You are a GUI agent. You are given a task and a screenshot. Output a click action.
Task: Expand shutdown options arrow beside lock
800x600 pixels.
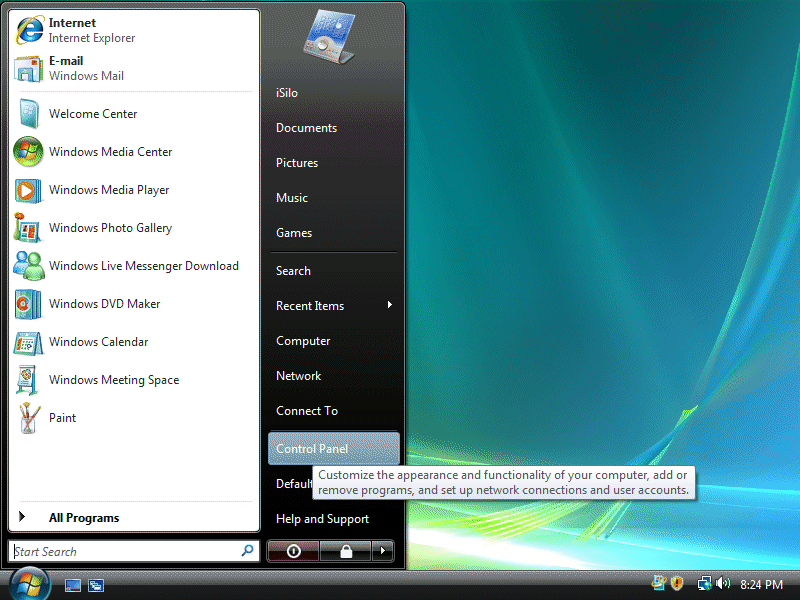tap(383, 551)
